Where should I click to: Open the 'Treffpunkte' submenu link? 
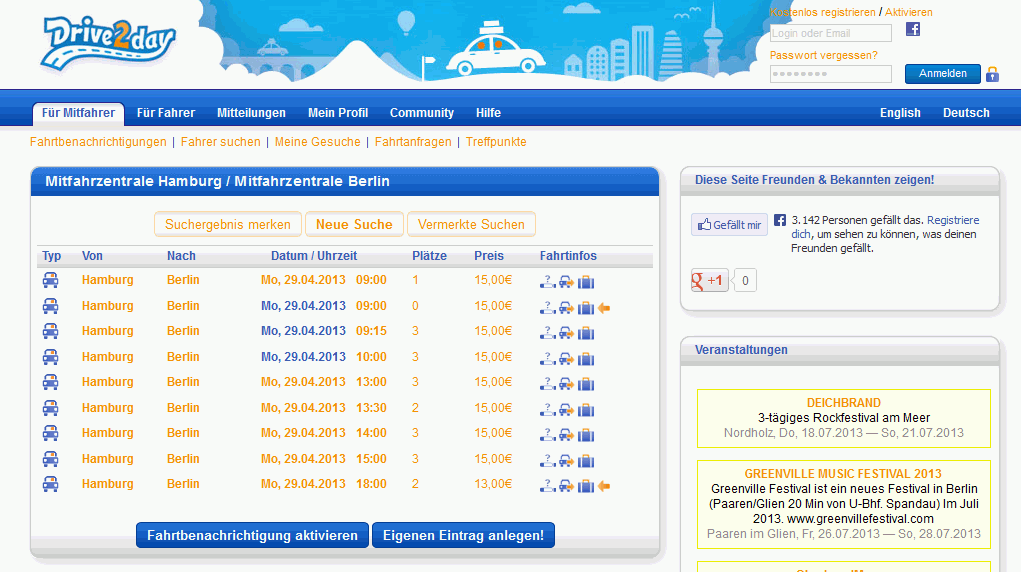point(496,142)
